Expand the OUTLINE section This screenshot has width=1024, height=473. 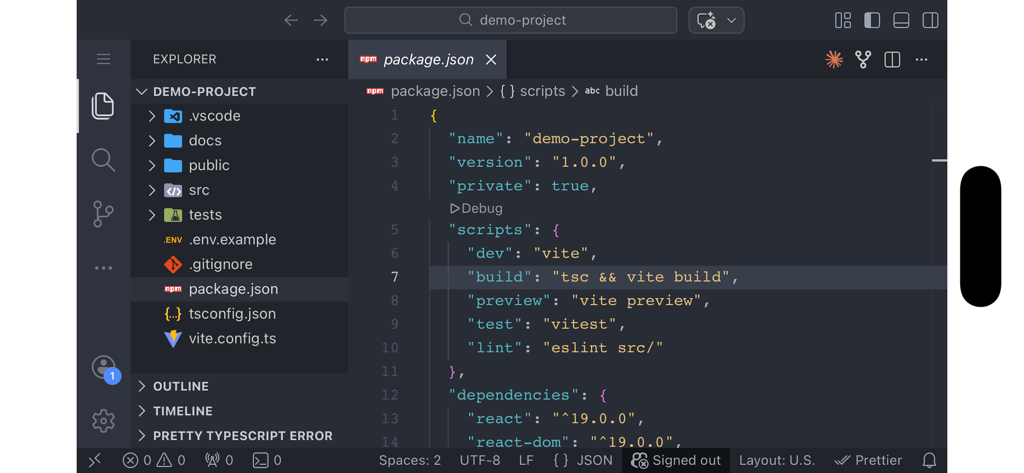239,386
